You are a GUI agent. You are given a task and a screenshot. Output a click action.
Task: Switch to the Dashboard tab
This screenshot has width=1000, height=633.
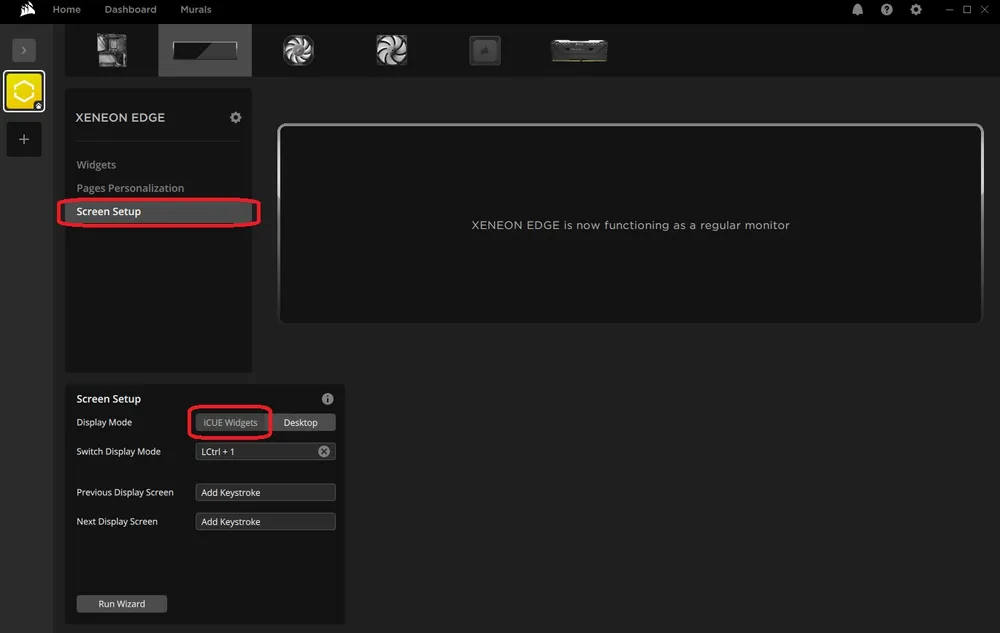[x=130, y=10]
